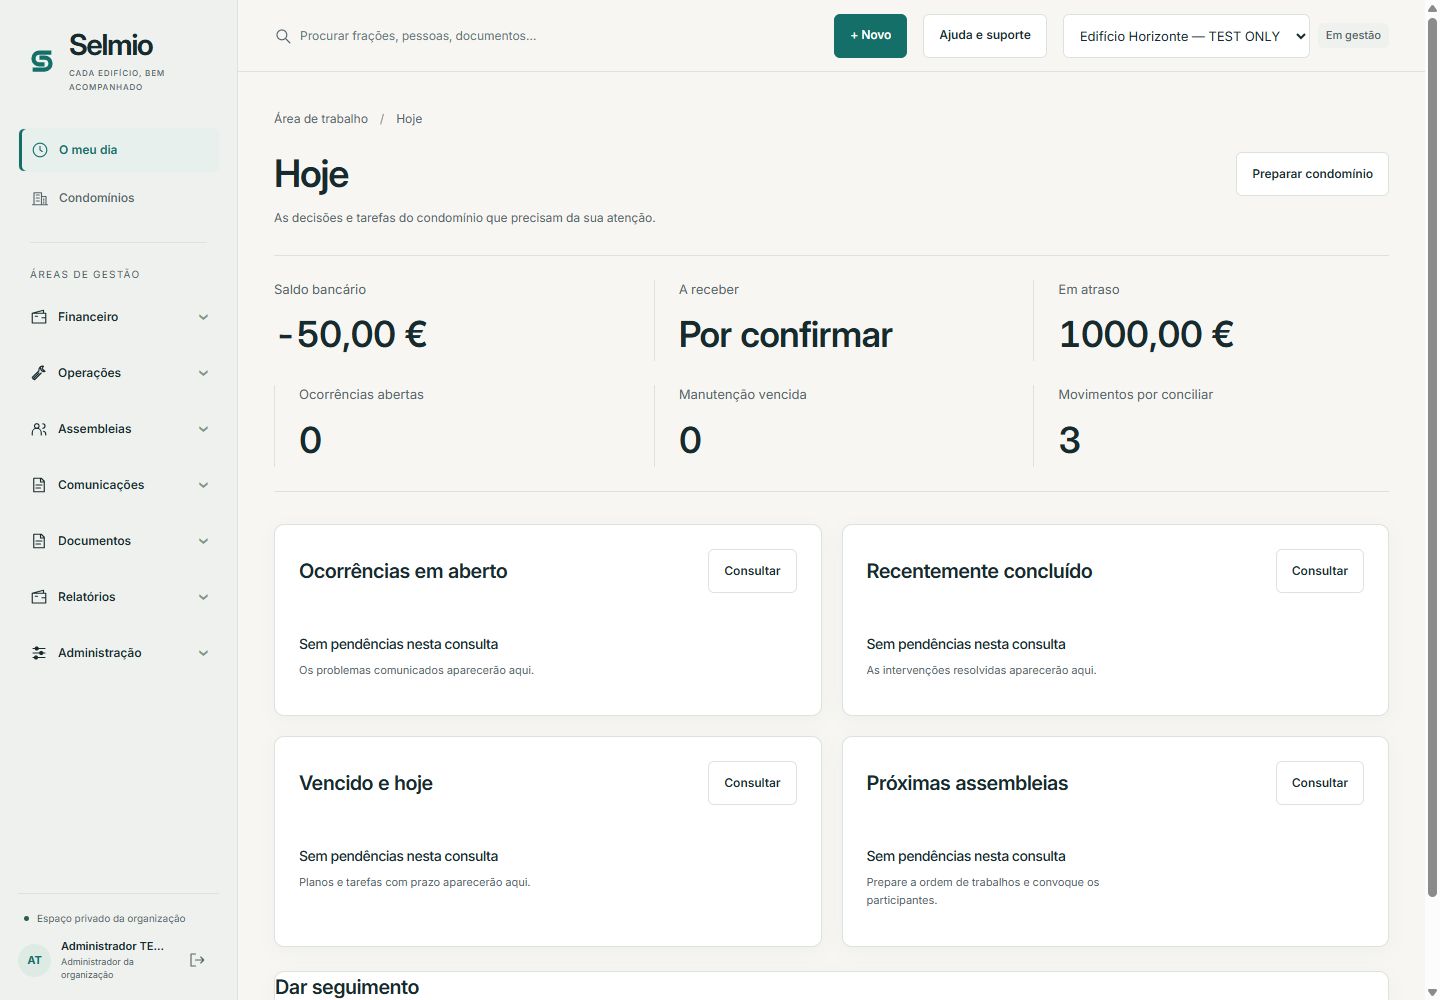This screenshot has height=1000, width=1440.
Task: Click the Administrador TE... user name
Action: tap(112, 946)
